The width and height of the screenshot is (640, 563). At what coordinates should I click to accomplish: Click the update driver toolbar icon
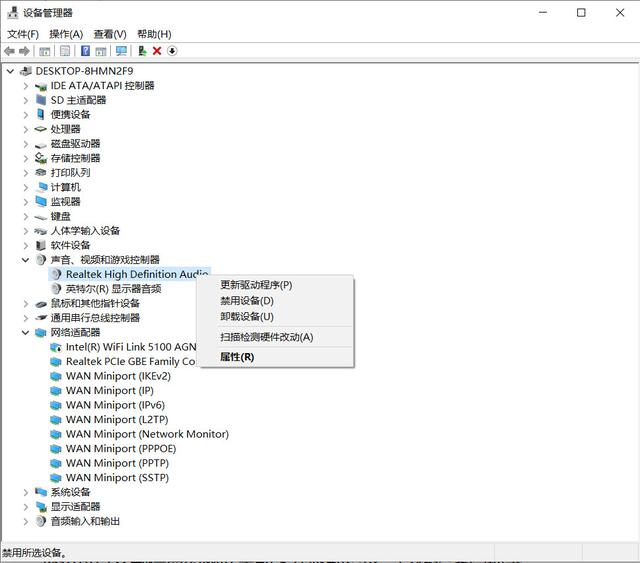142,51
